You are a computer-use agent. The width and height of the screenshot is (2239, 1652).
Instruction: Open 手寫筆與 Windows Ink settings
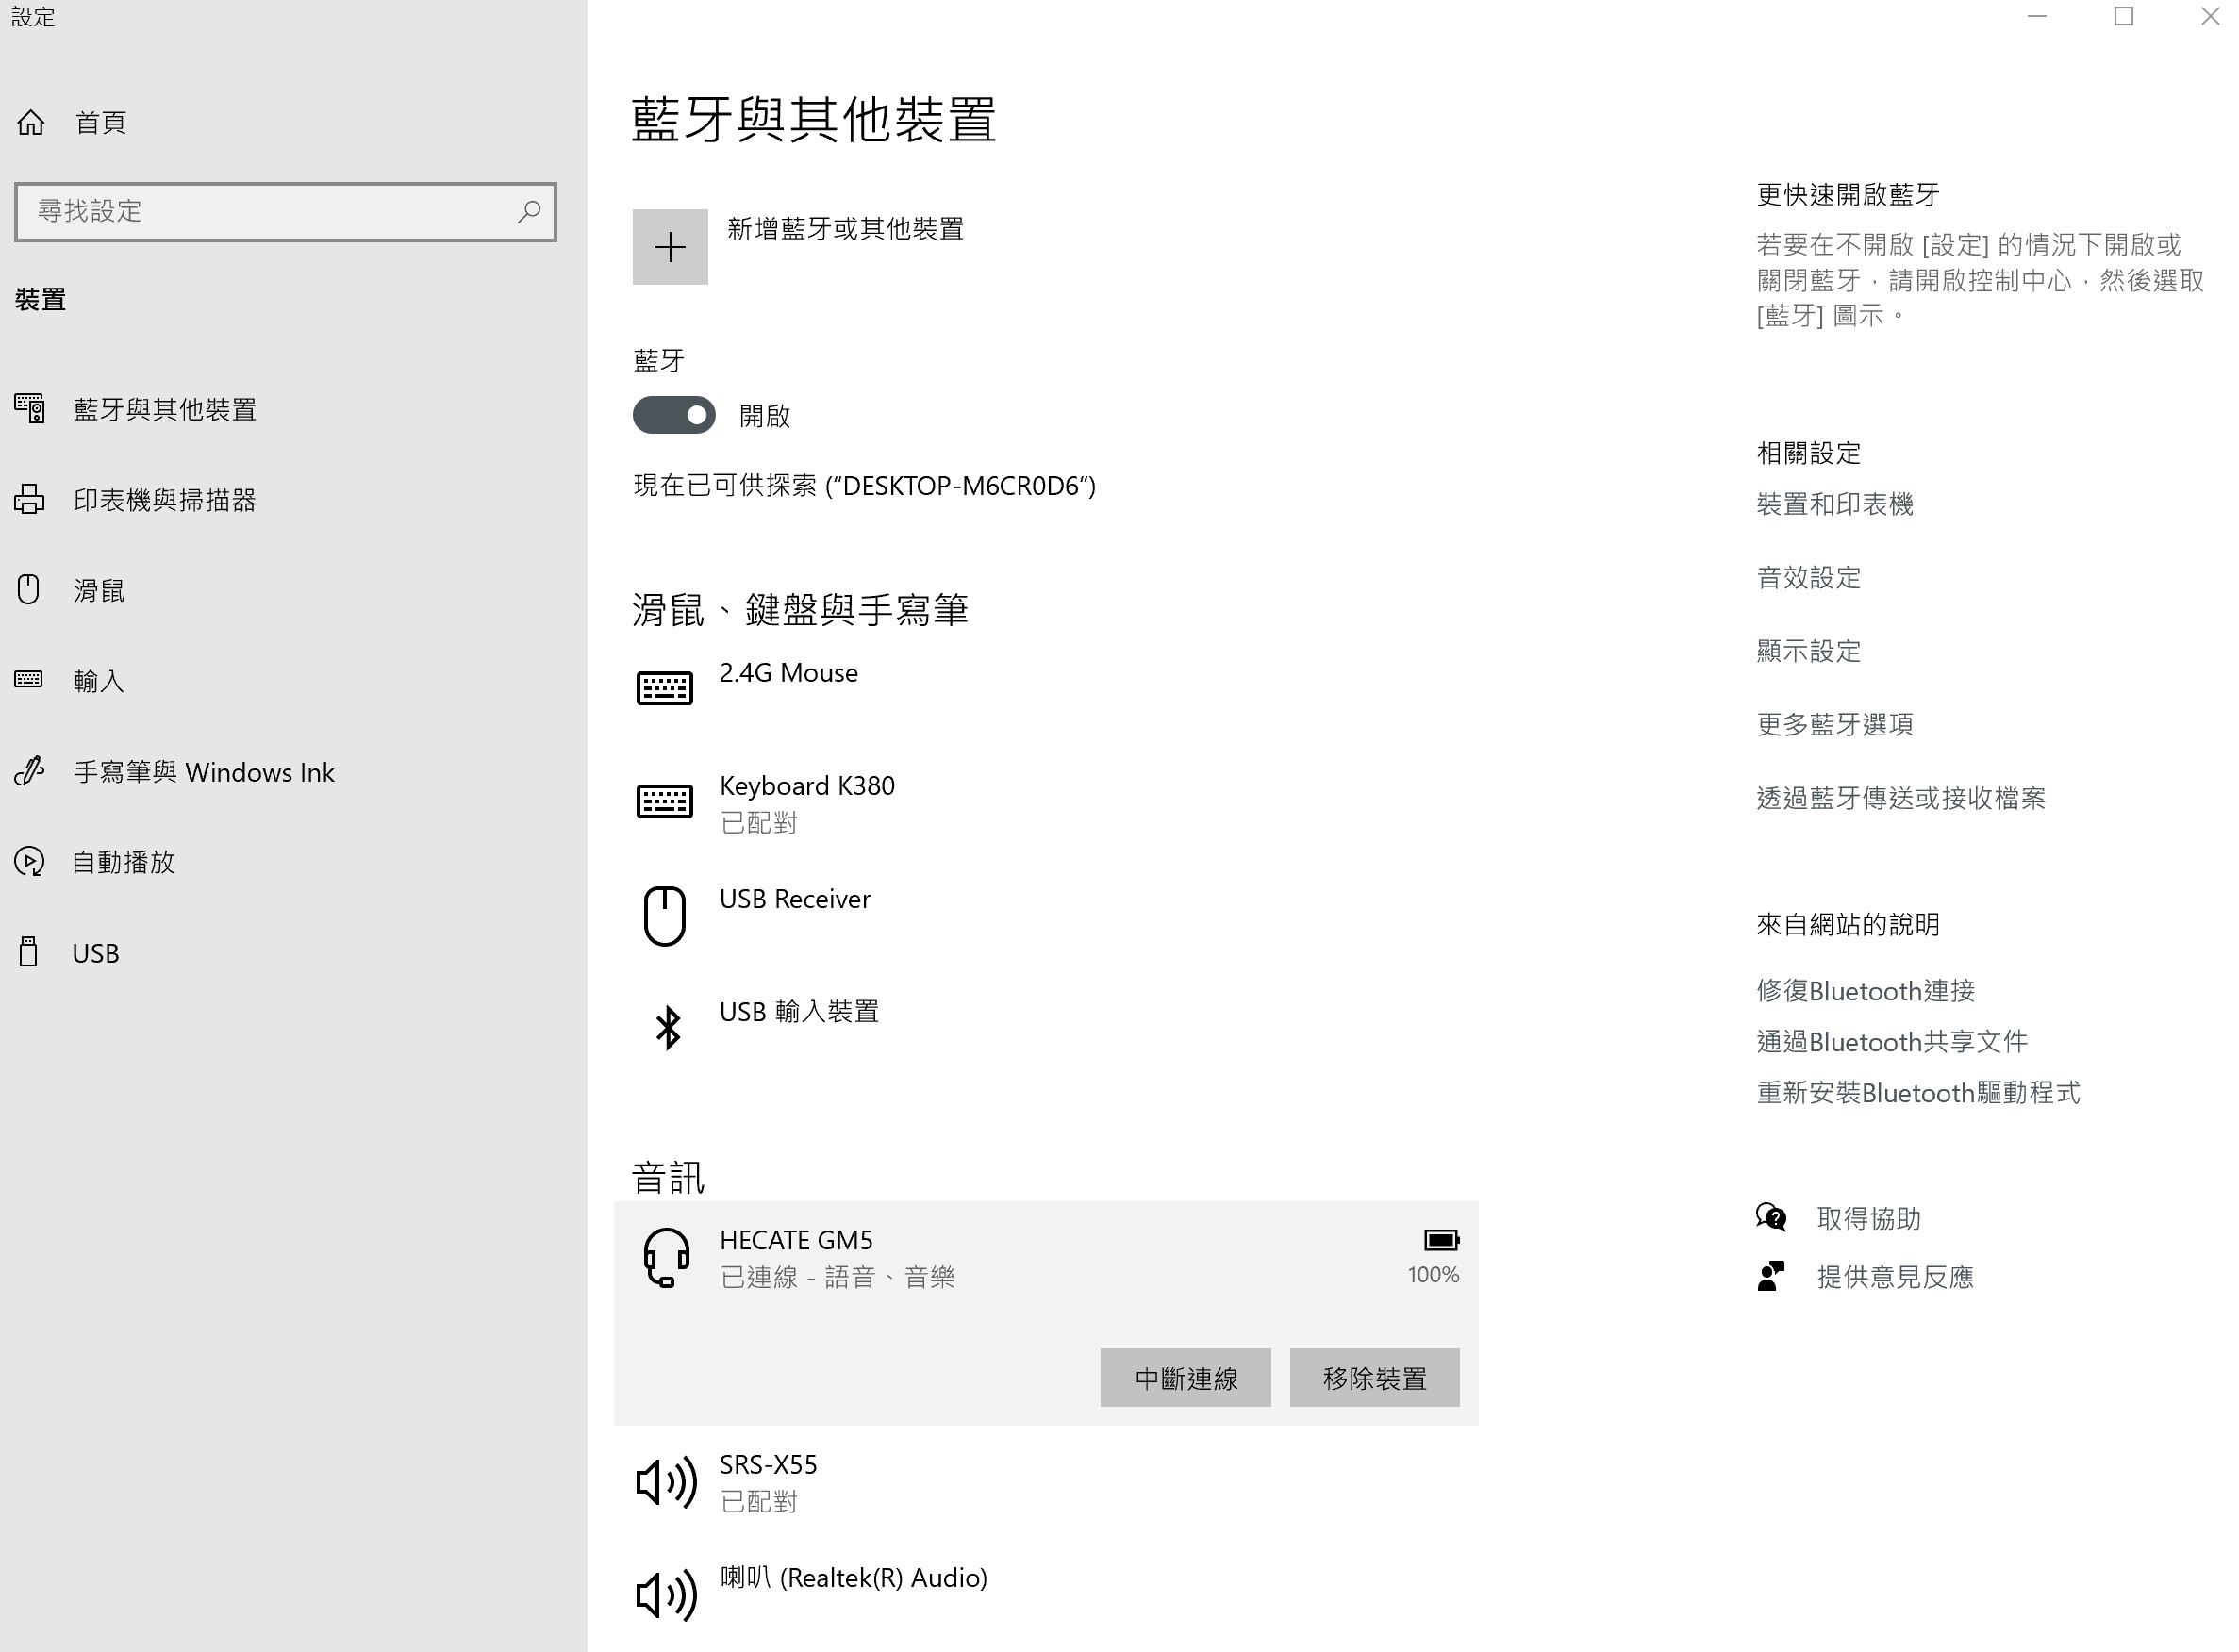click(204, 772)
